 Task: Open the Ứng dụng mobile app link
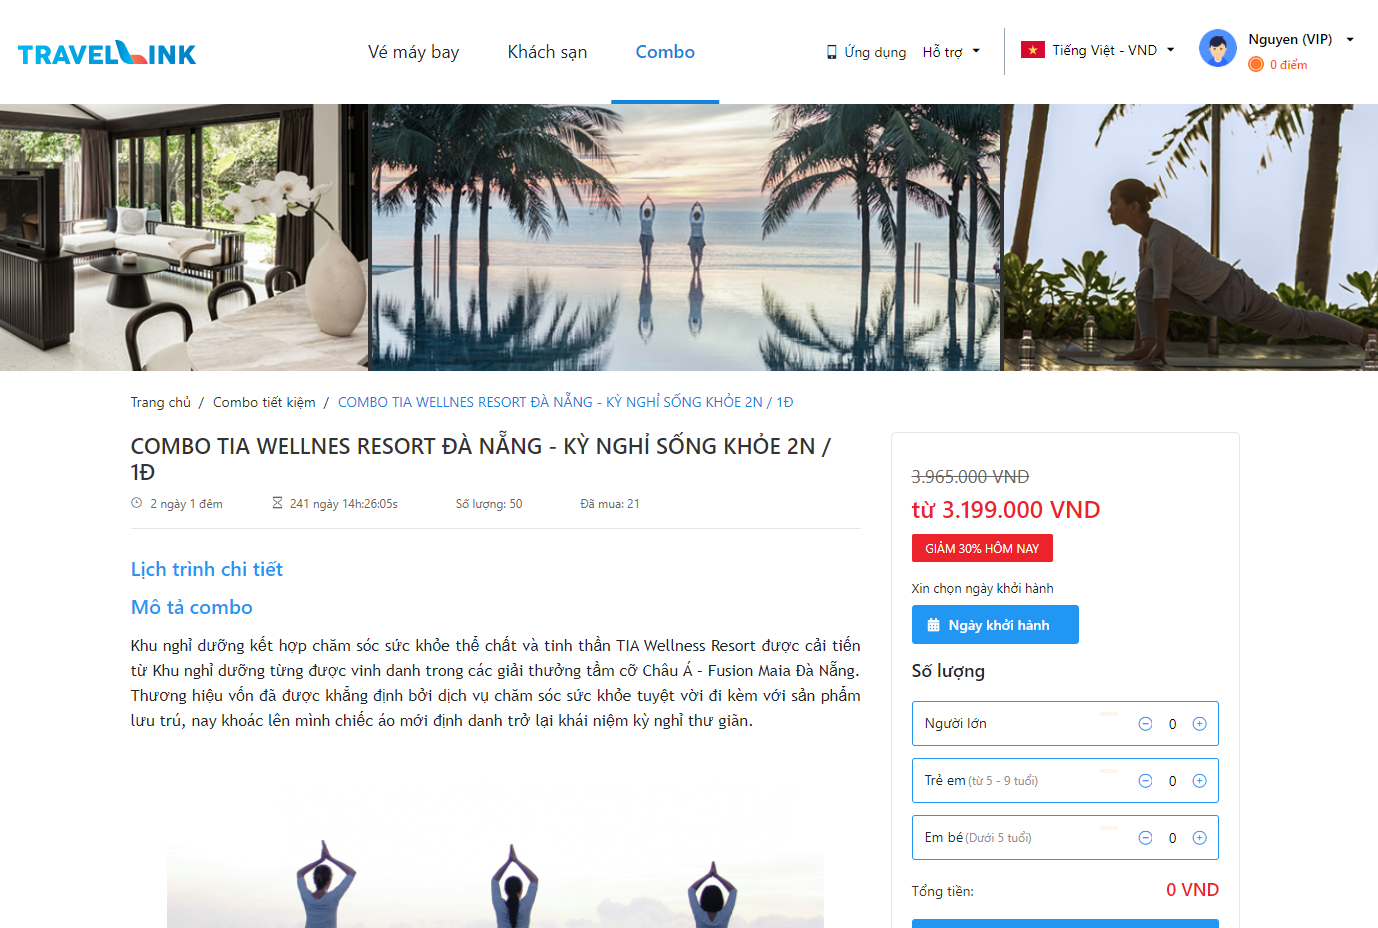(866, 52)
